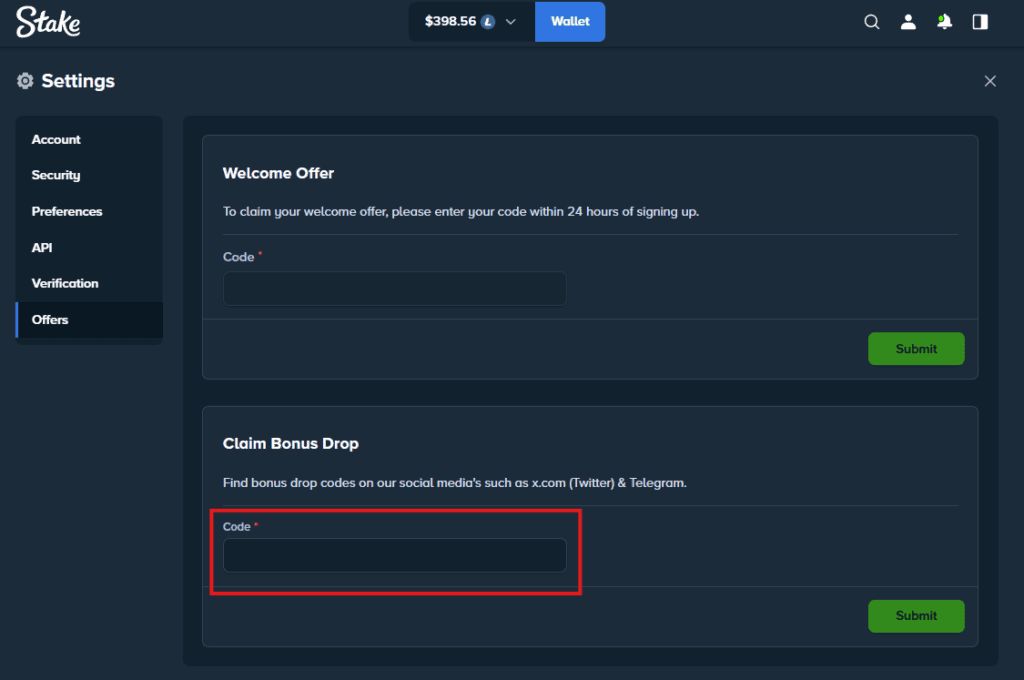Stay on the Offers section
Image resolution: width=1024 pixels, height=680 pixels.
49,320
